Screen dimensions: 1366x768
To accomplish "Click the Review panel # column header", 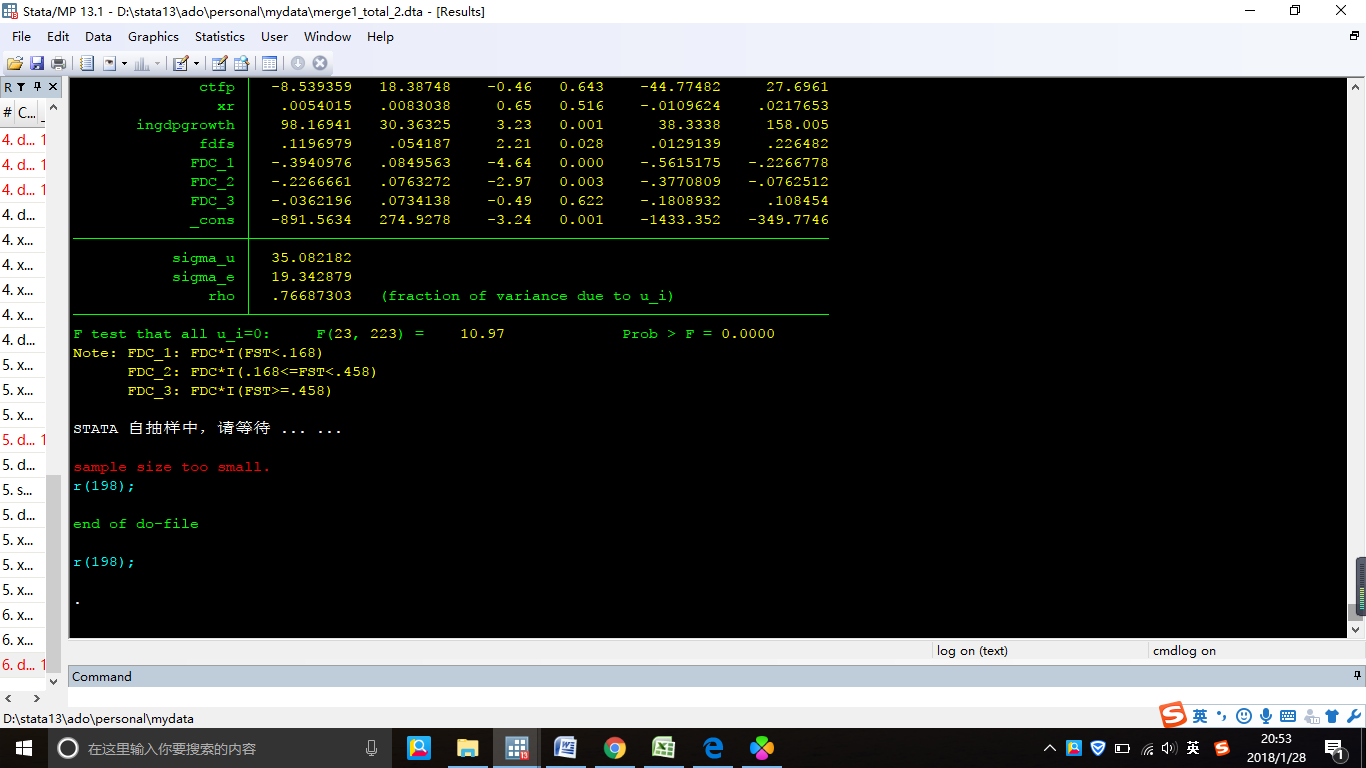I will 7,113.
